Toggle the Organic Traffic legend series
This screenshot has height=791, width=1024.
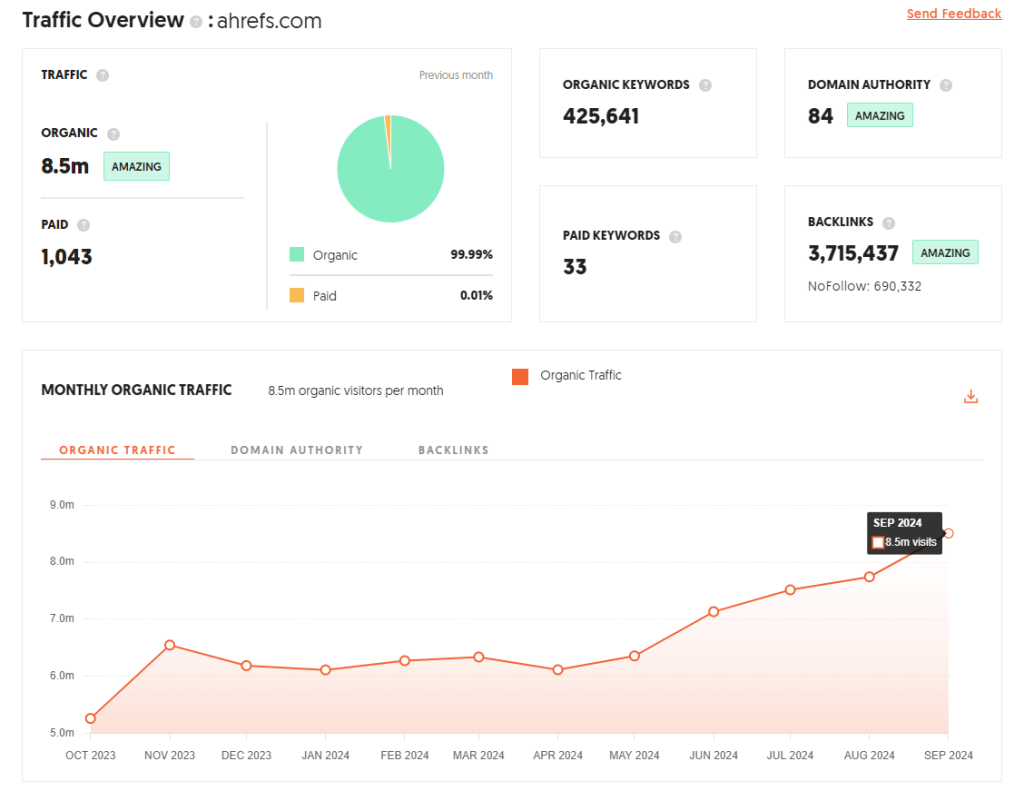click(520, 376)
